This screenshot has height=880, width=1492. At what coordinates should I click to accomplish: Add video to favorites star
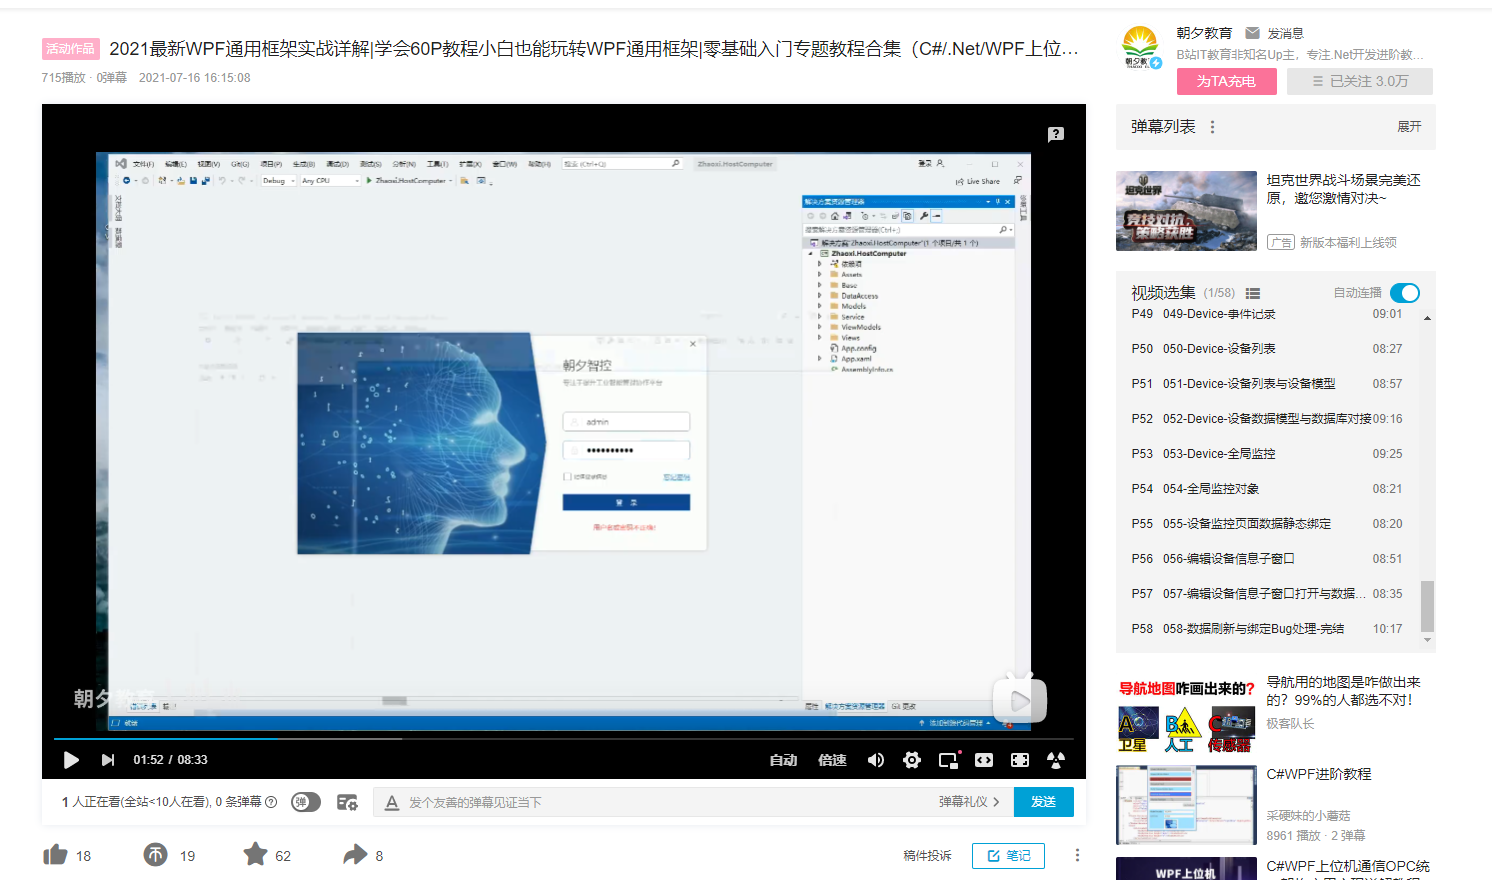click(x=256, y=855)
